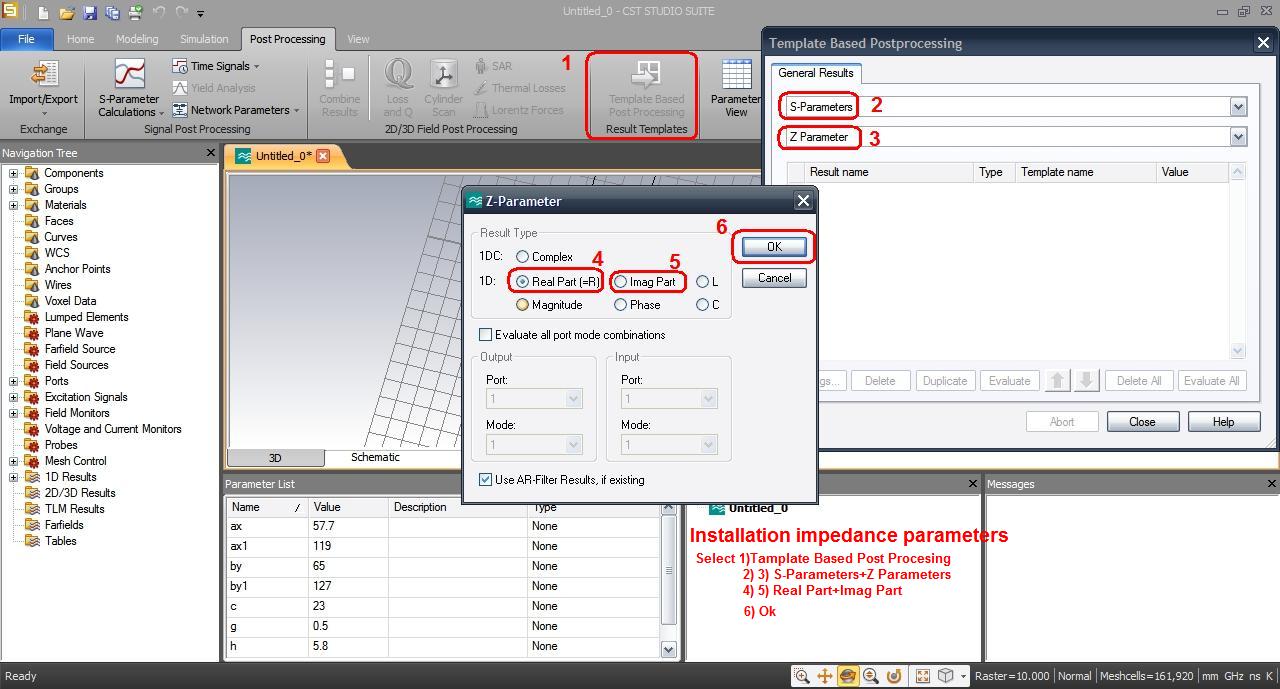Screen dimensions: 1280x689
Task: Click the Evaluate All button
Action: 1211,381
